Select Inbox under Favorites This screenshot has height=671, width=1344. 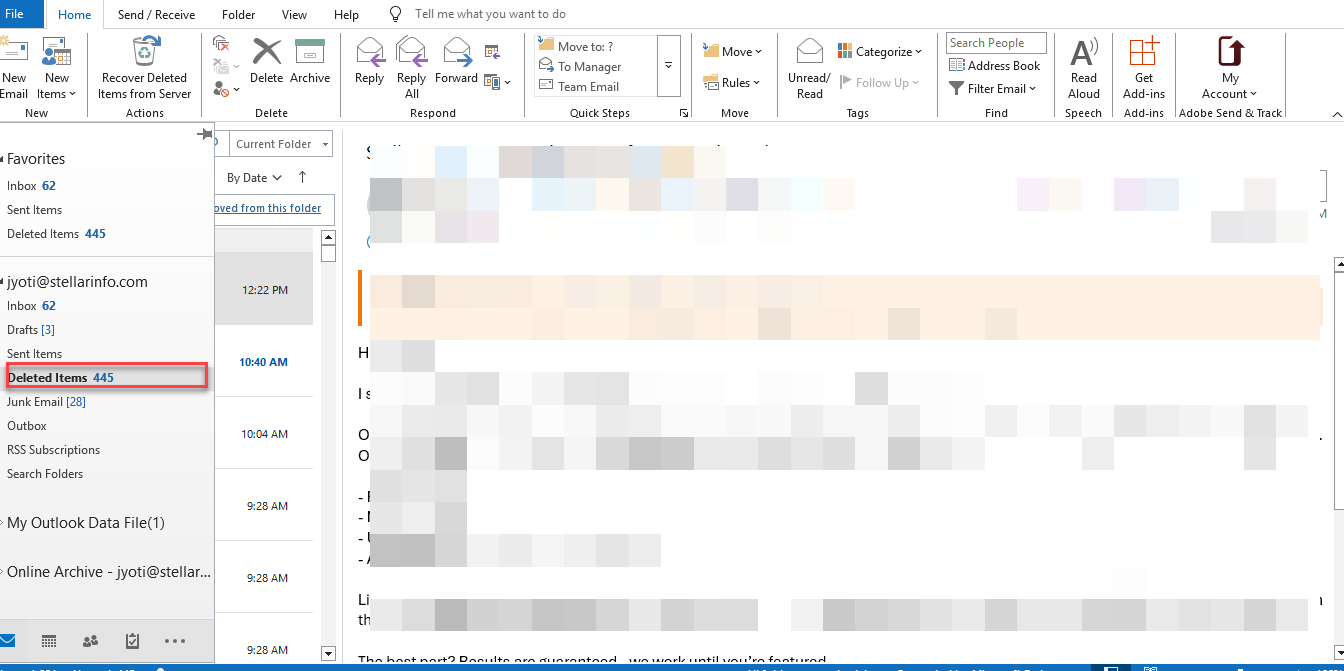tap(31, 186)
